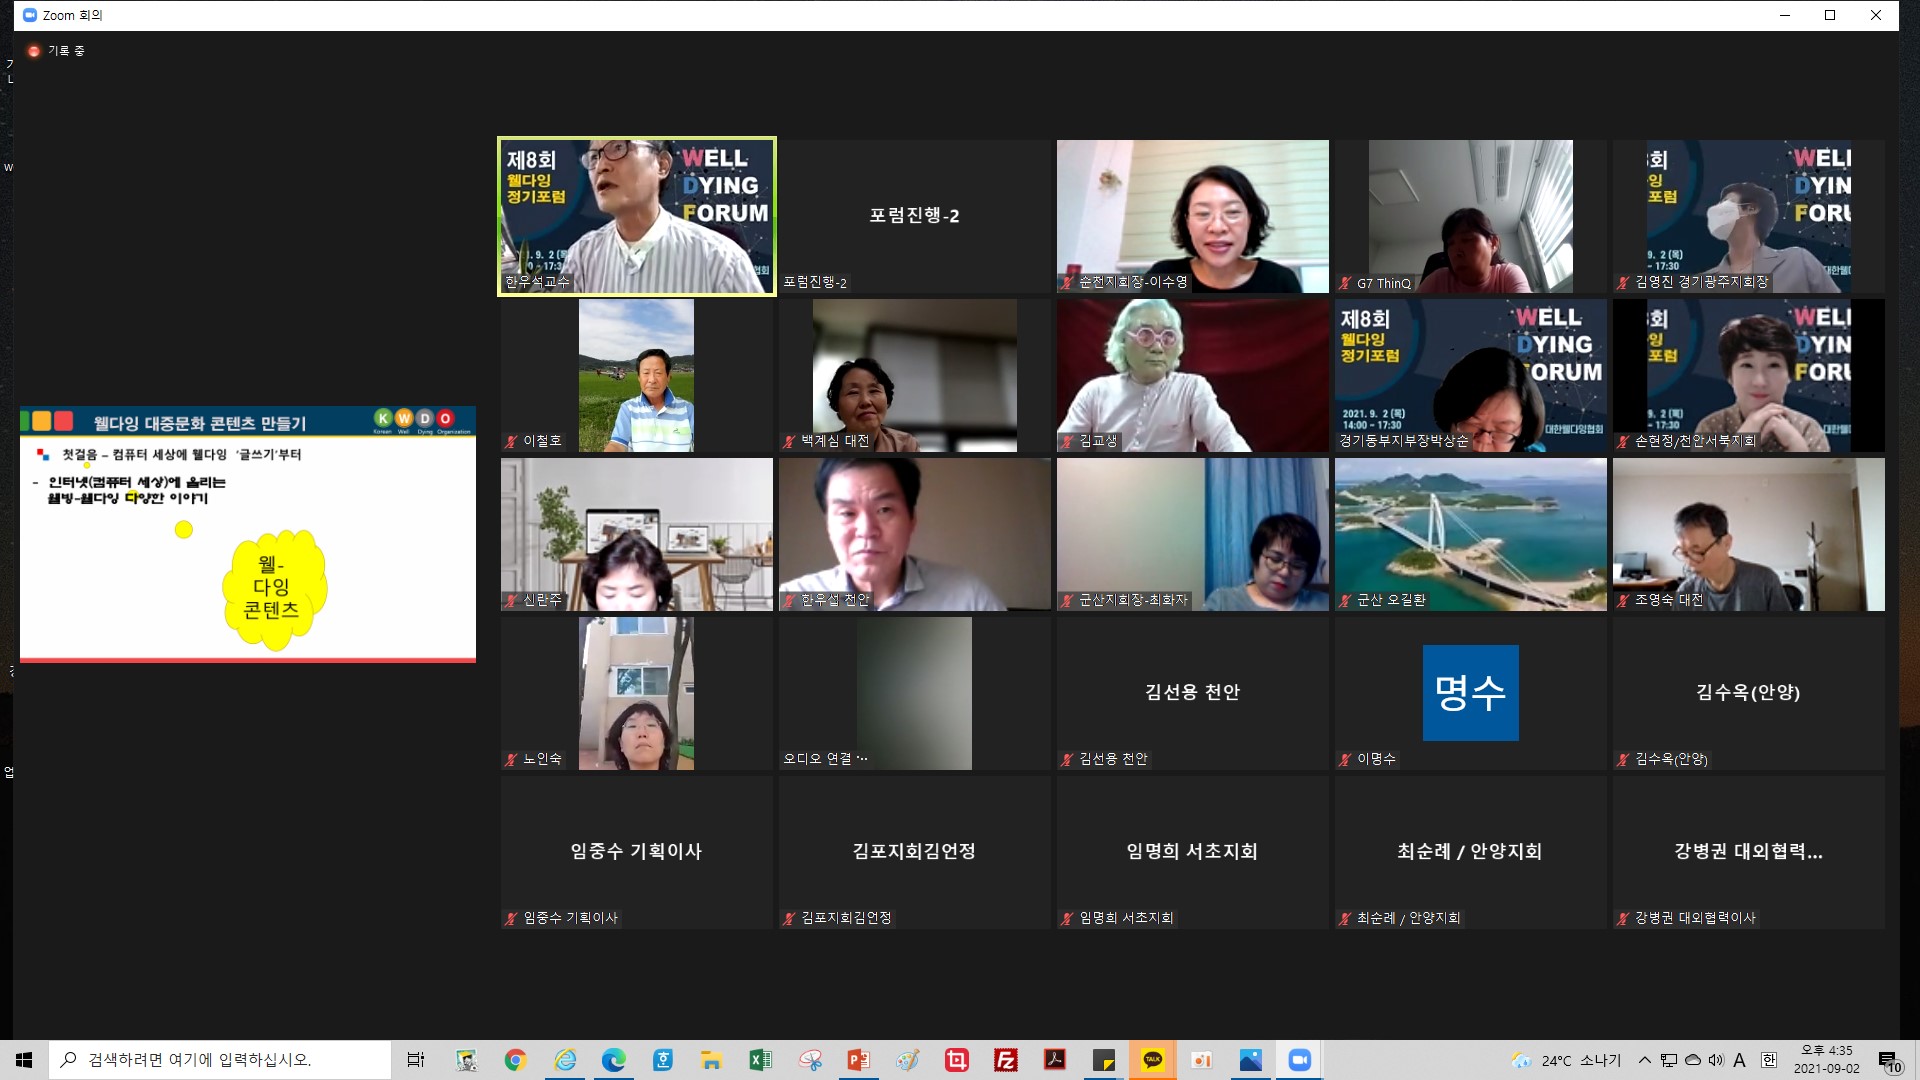Open the Zoom app in the taskbar
This screenshot has width=1920, height=1080.
1299,1060
